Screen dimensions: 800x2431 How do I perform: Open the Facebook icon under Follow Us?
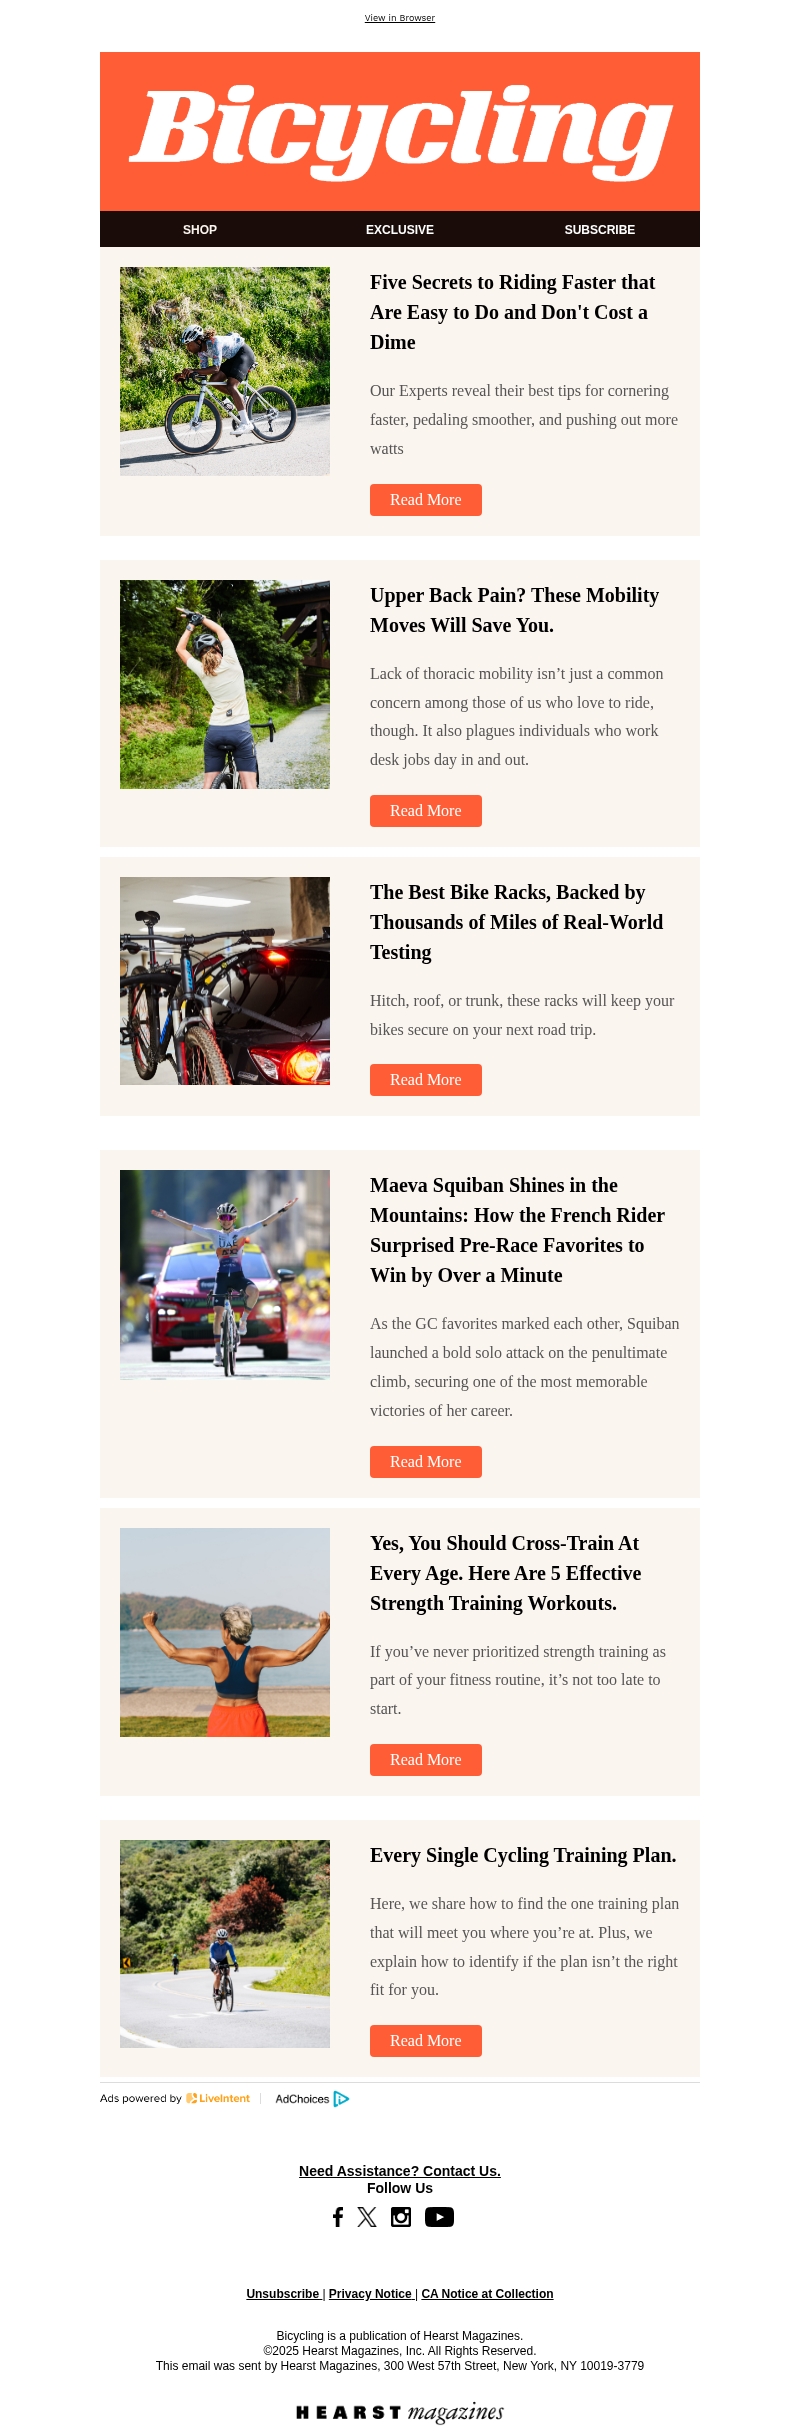(338, 2217)
